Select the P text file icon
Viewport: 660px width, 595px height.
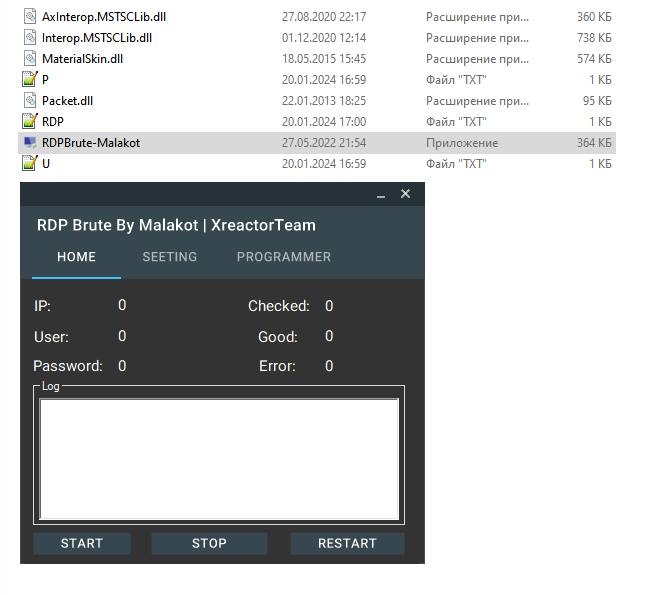[x=29, y=79]
